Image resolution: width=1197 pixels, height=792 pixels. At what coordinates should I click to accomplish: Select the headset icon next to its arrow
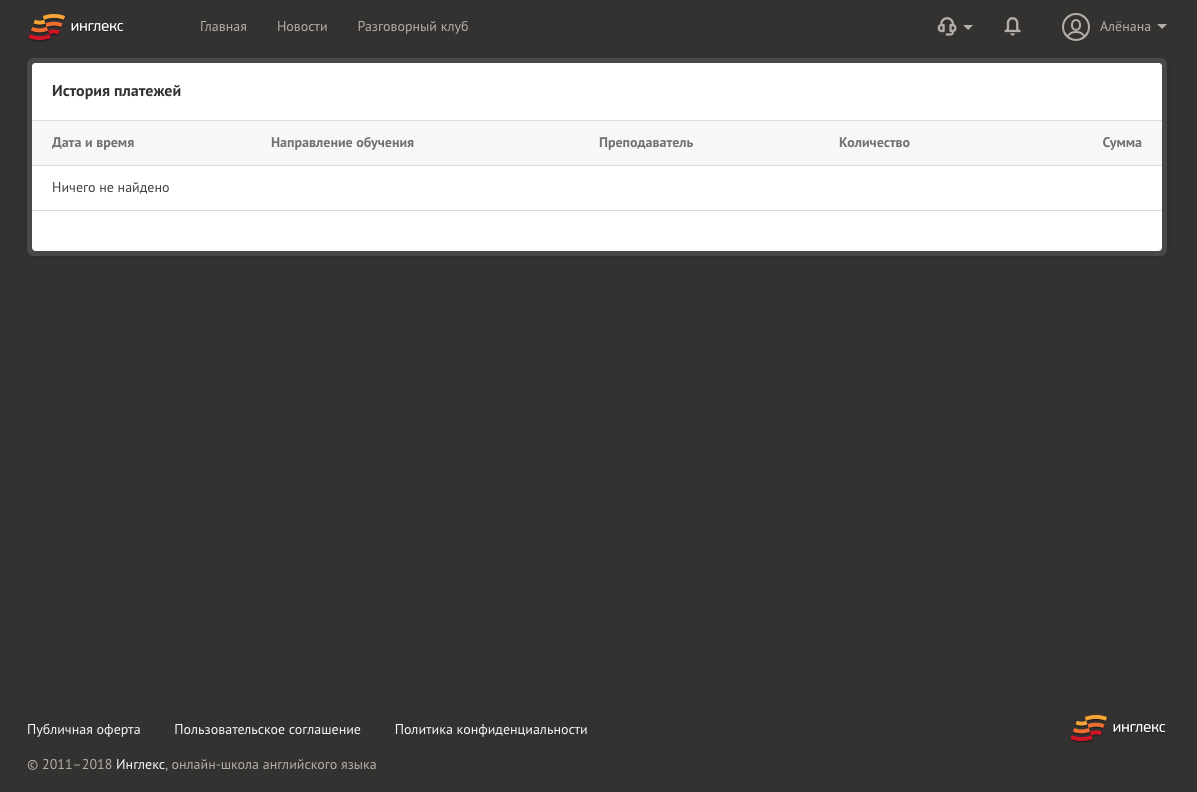click(947, 26)
